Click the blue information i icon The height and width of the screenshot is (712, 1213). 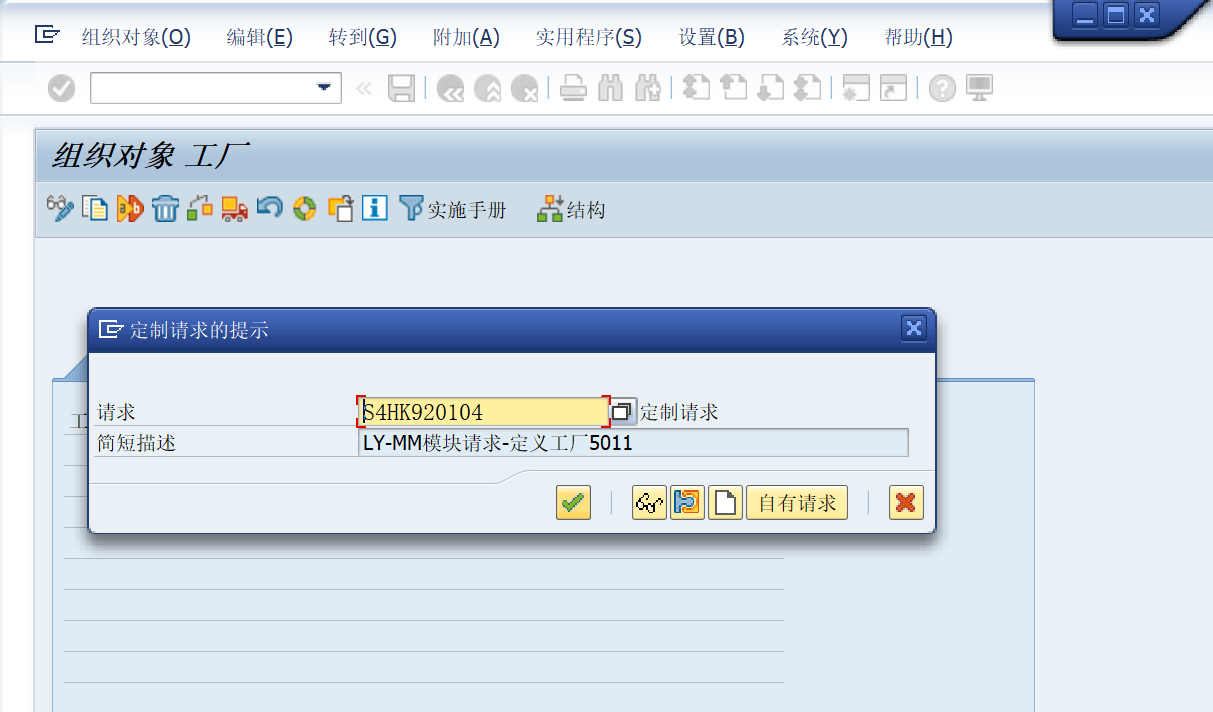[x=375, y=209]
